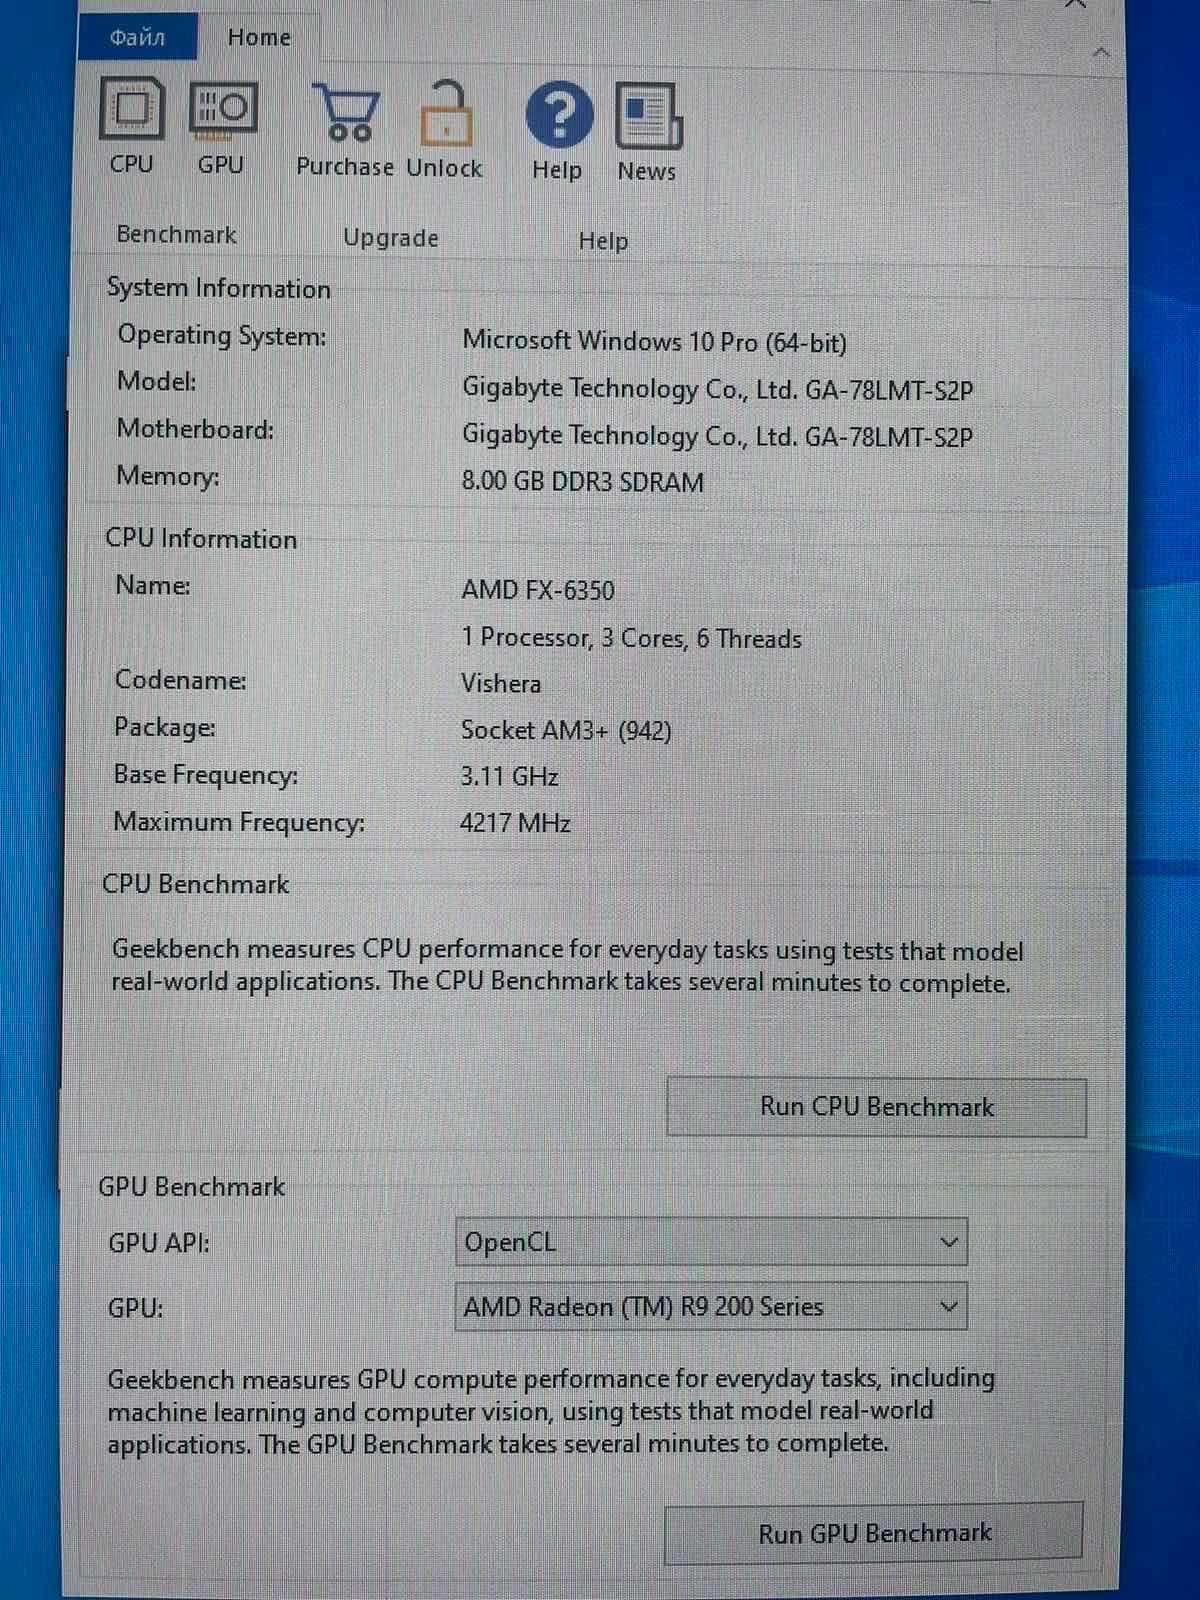
Task: Click the Socket AM3+ (942) package value
Action: click(x=566, y=731)
